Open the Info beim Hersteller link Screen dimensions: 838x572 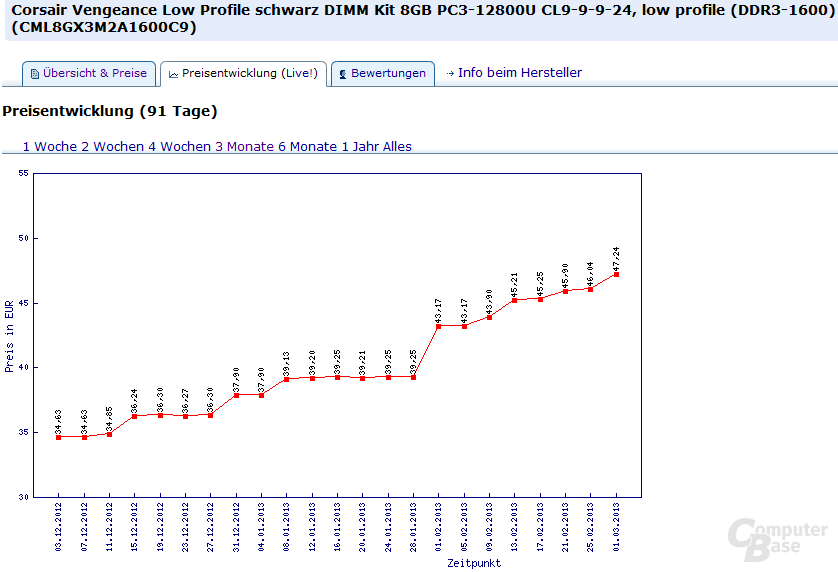coord(519,73)
